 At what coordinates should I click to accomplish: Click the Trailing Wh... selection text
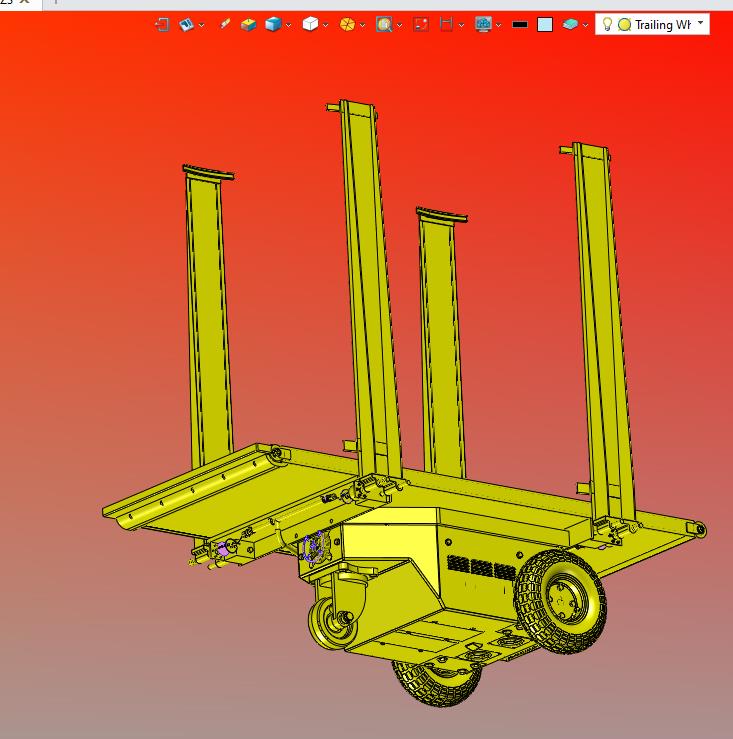tap(663, 25)
